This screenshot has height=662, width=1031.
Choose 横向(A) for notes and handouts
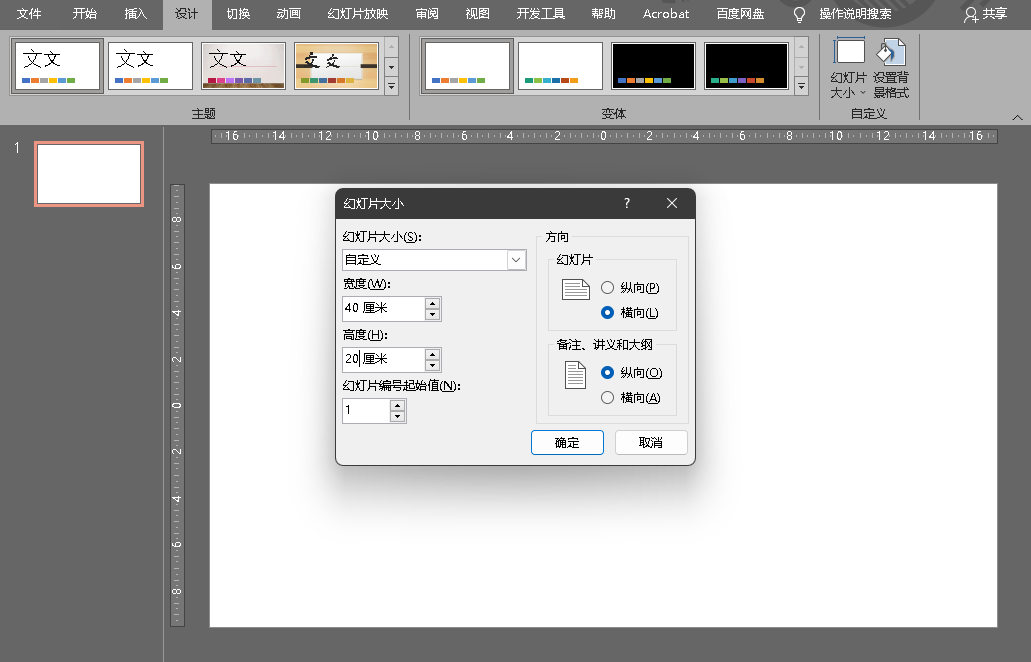click(x=631, y=398)
